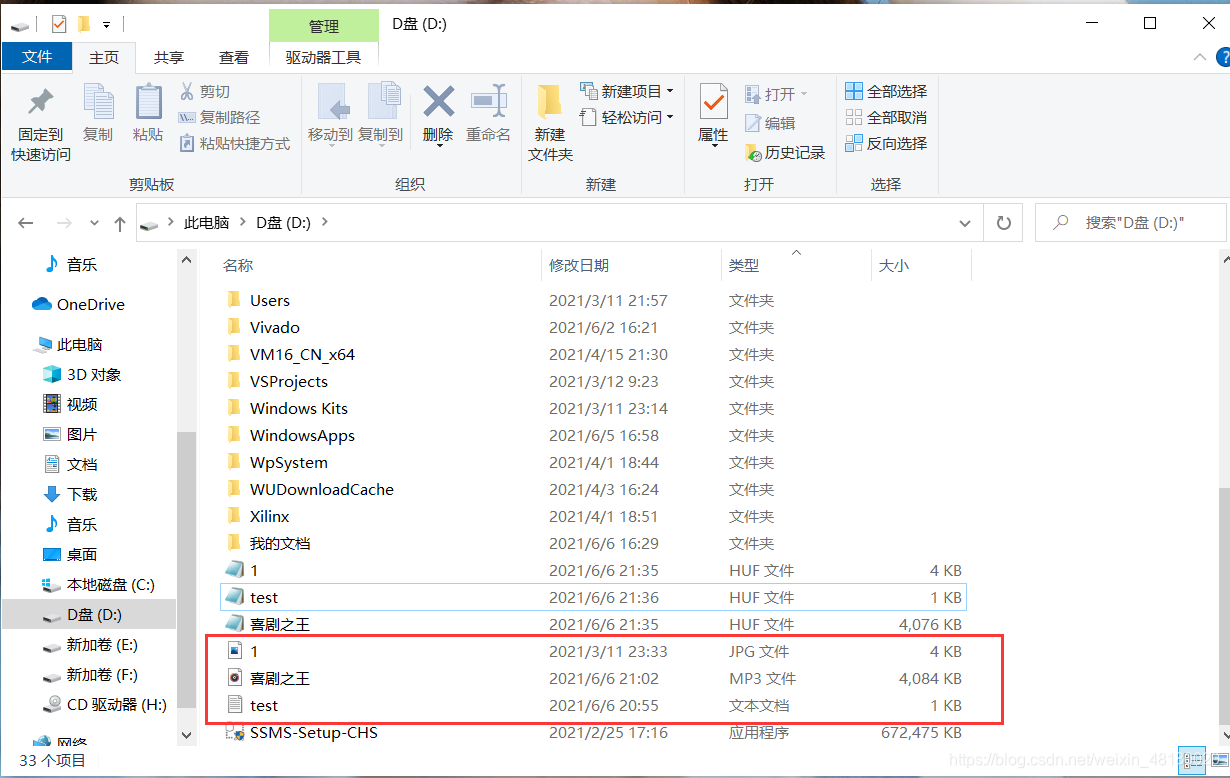This screenshot has height=778, width=1230.
Task: Click Copy path (复制路径)
Action: (x=219, y=117)
